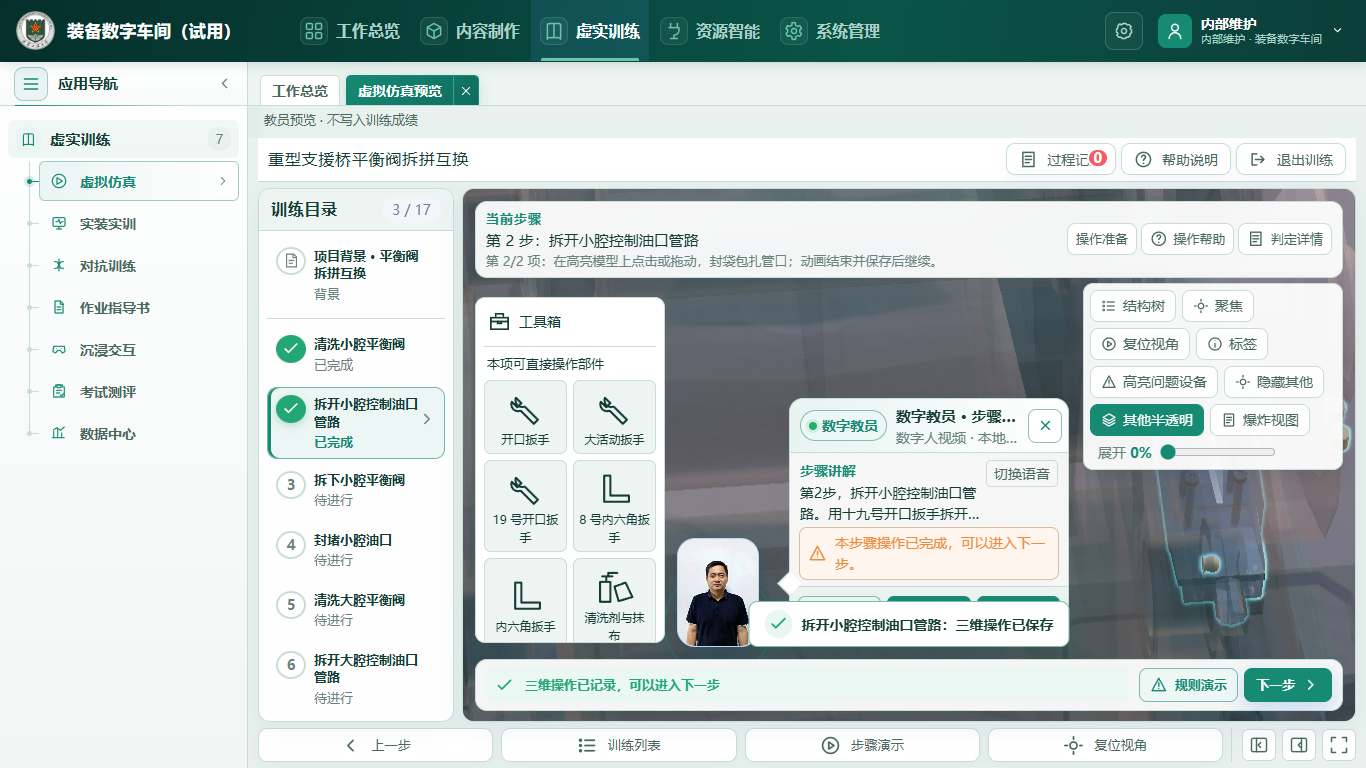Click the 下一步 button
1366x768 pixels.
[x=1288, y=685]
